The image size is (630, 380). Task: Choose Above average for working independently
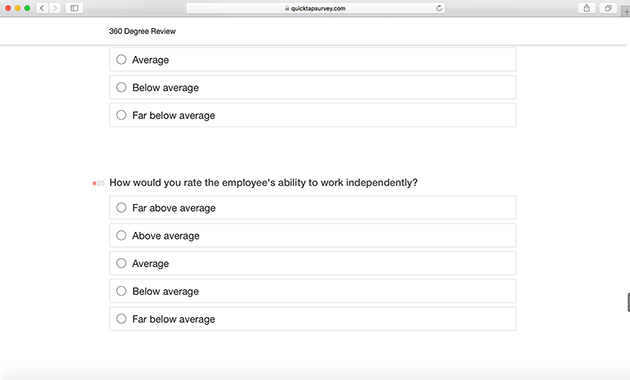pyautogui.click(x=313, y=235)
